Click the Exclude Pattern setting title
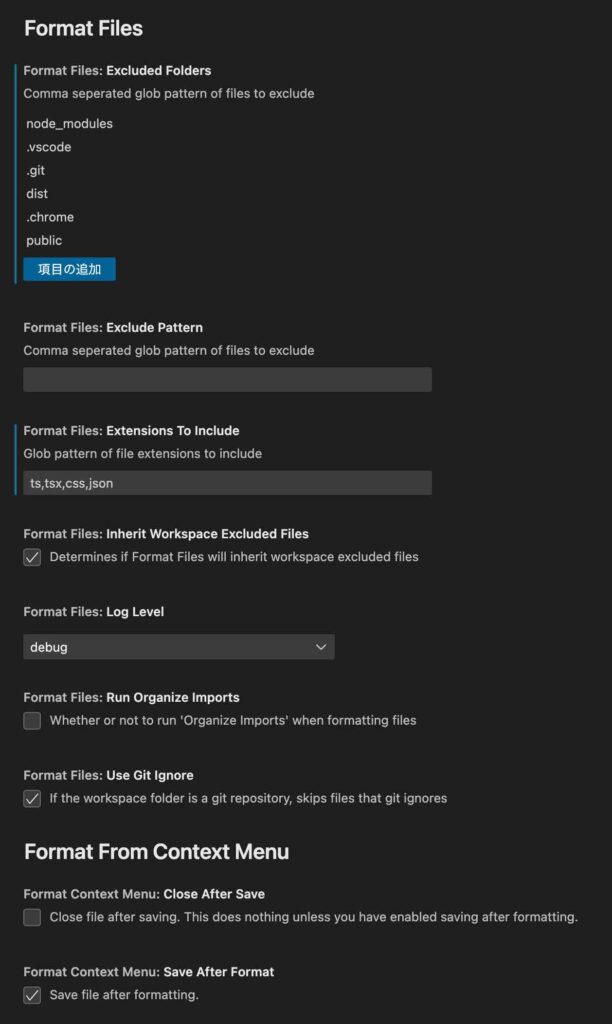 tap(113, 328)
